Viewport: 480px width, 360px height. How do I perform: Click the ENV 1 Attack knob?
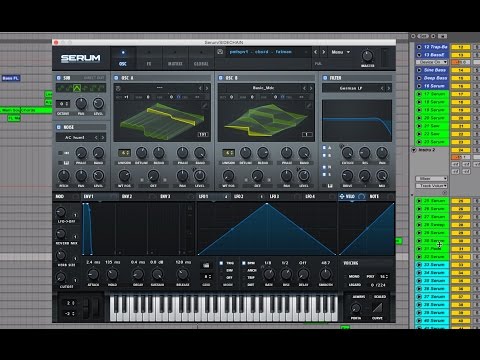click(93, 275)
